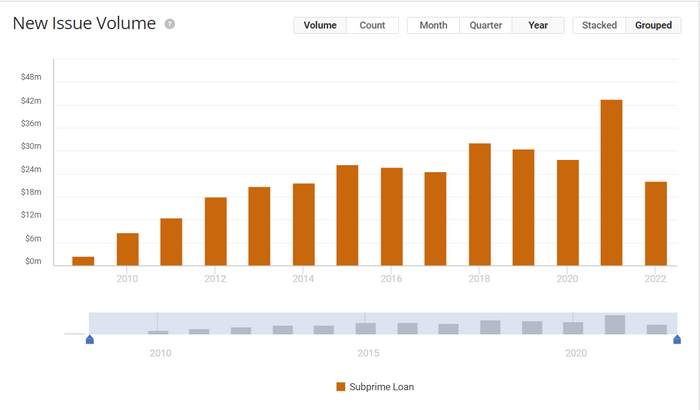Screen dimensions: 700x410
Task: Click the 2013 bar in chart
Action: click(259, 226)
